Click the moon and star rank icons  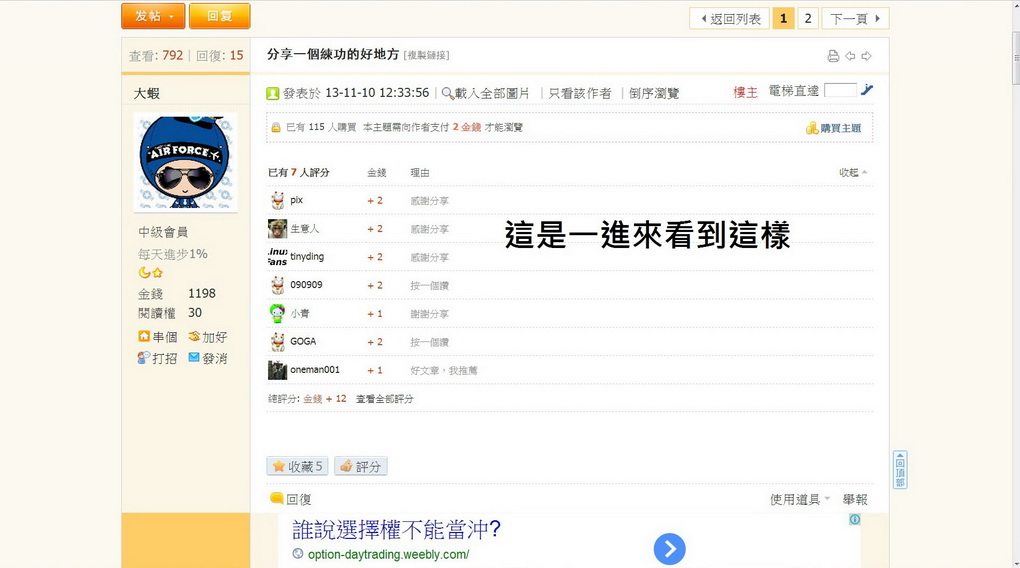click(x=151, y=273)
